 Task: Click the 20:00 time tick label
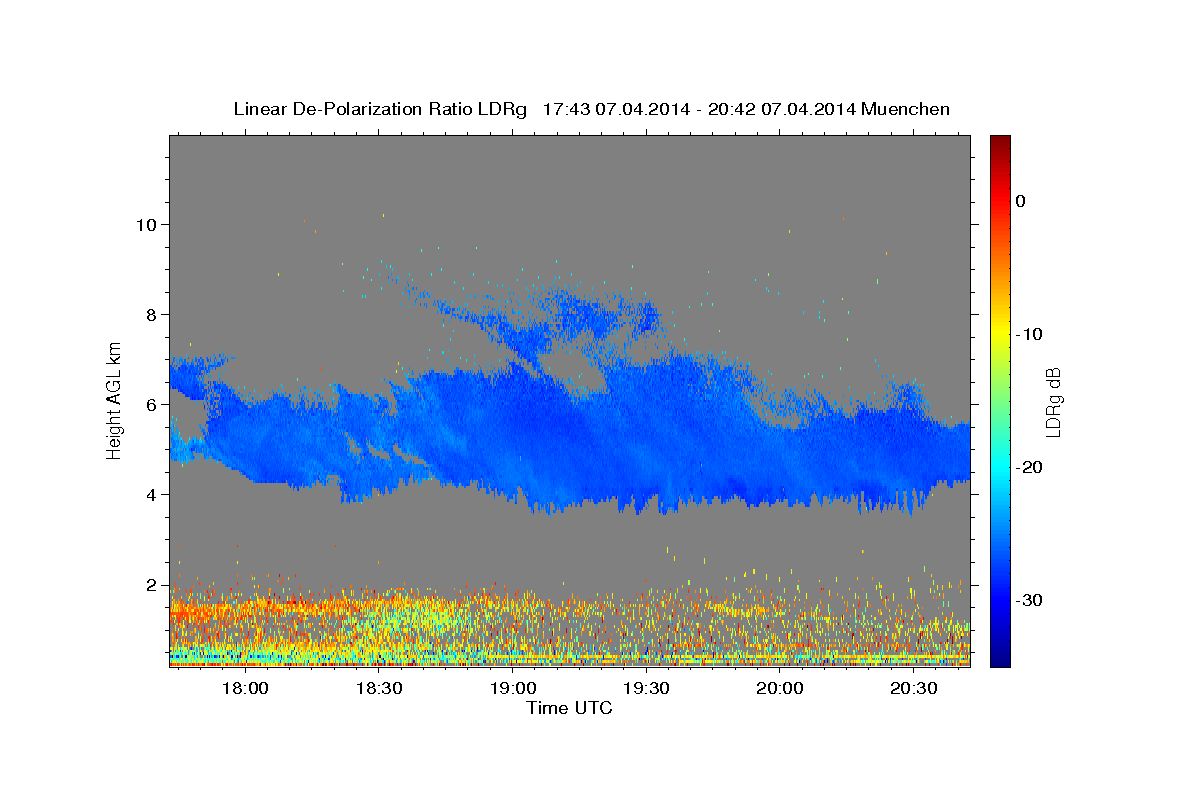click(x=779, y=690)
